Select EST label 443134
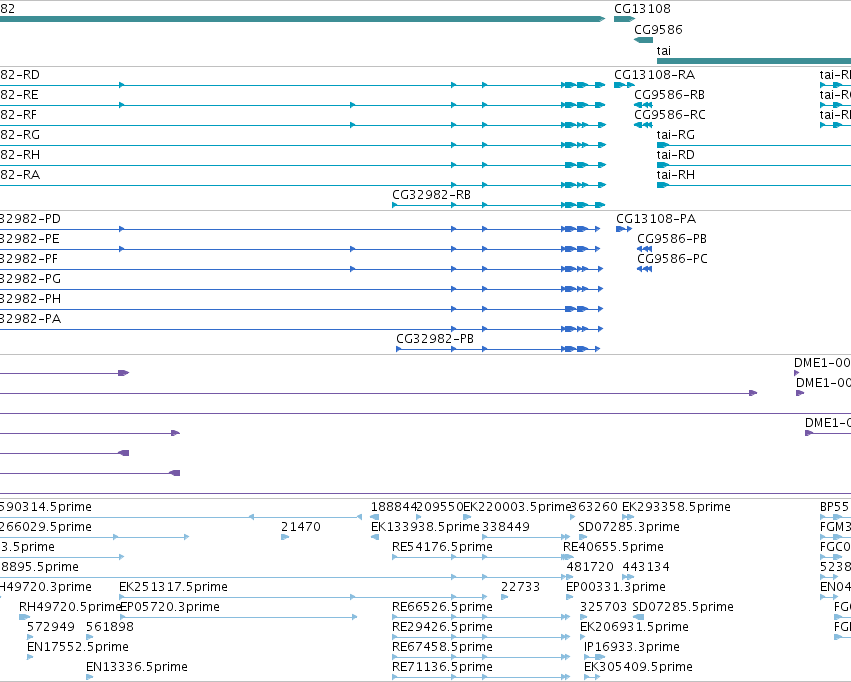 [x=646, y=568]
